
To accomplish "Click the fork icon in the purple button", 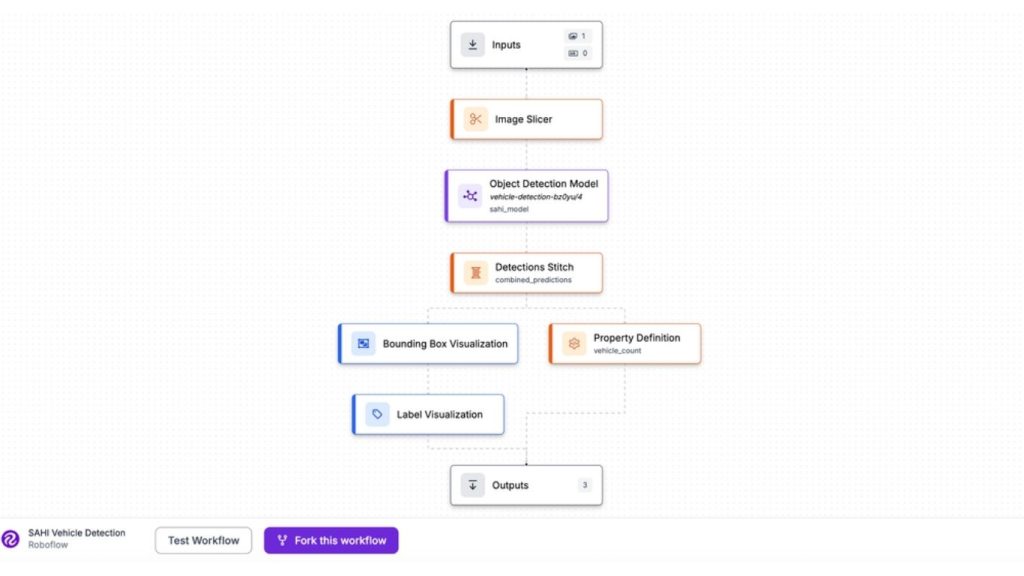I will (x=281, y=540).
